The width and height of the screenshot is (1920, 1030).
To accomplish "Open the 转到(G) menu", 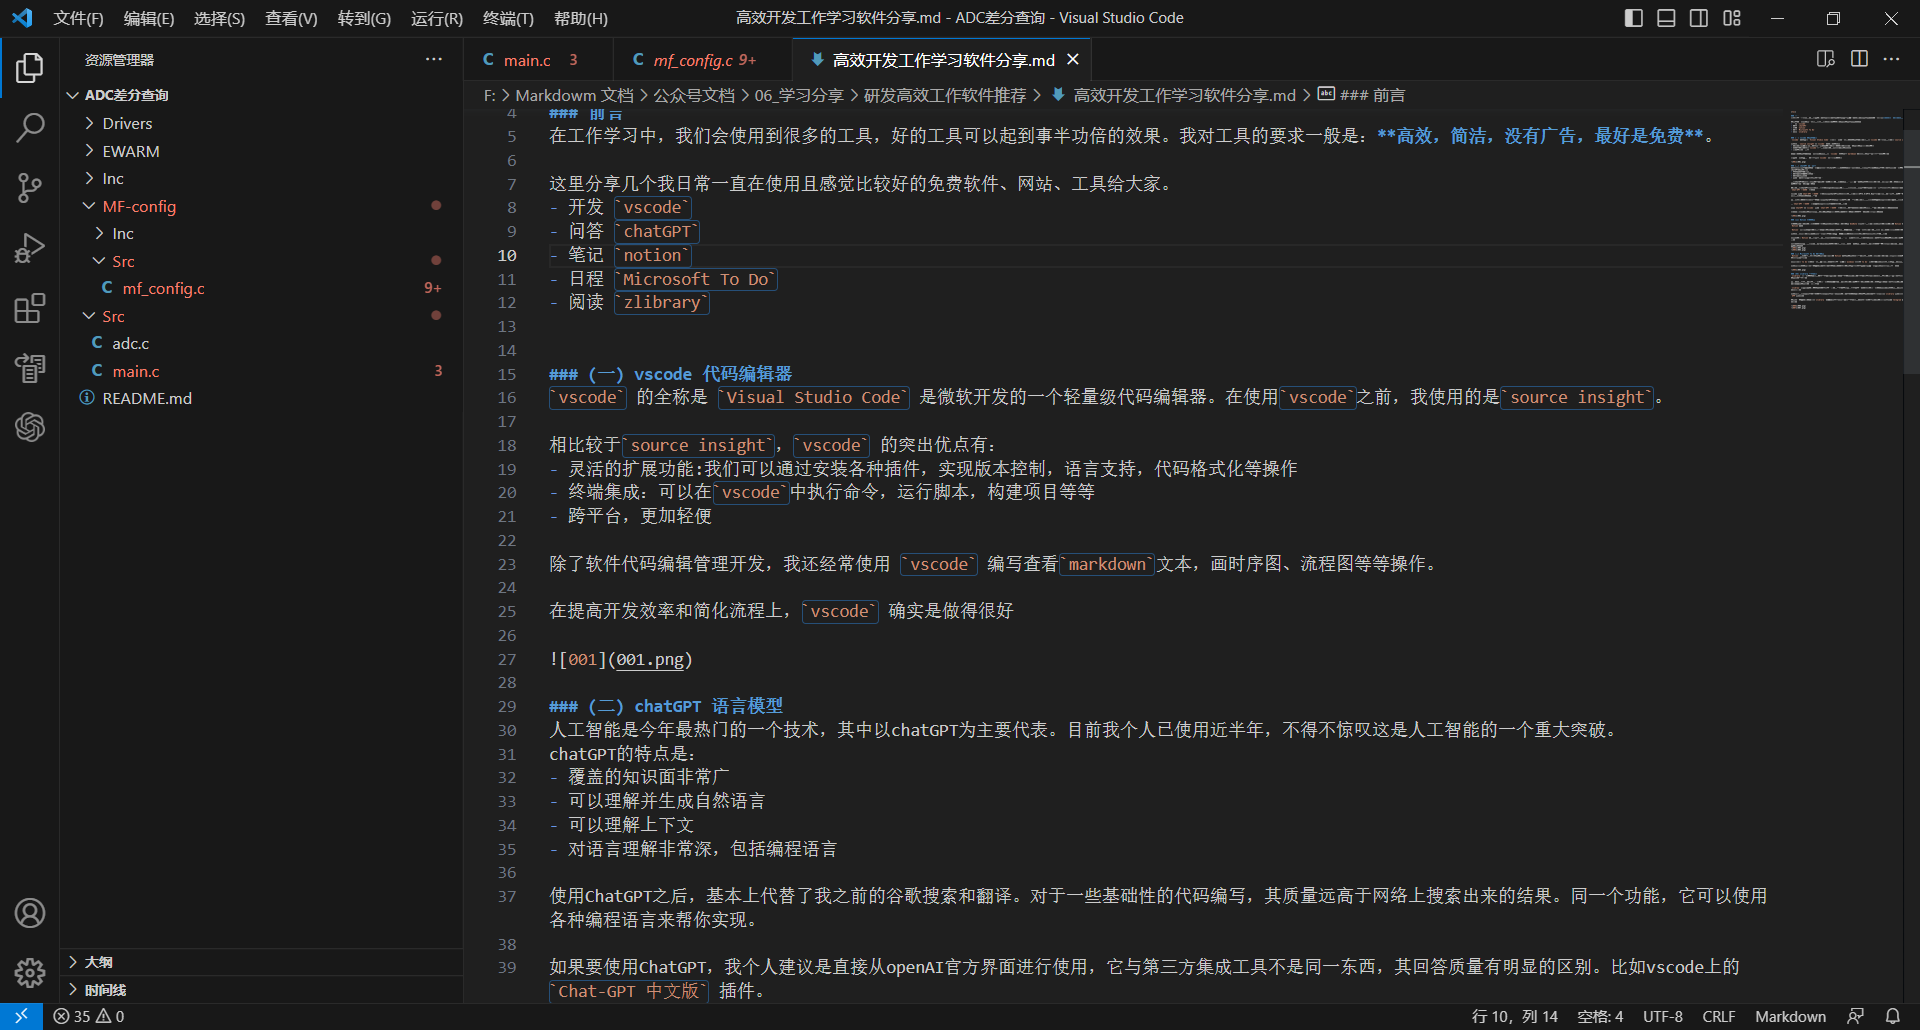I will pyautogui.click(x=364, y=18).
